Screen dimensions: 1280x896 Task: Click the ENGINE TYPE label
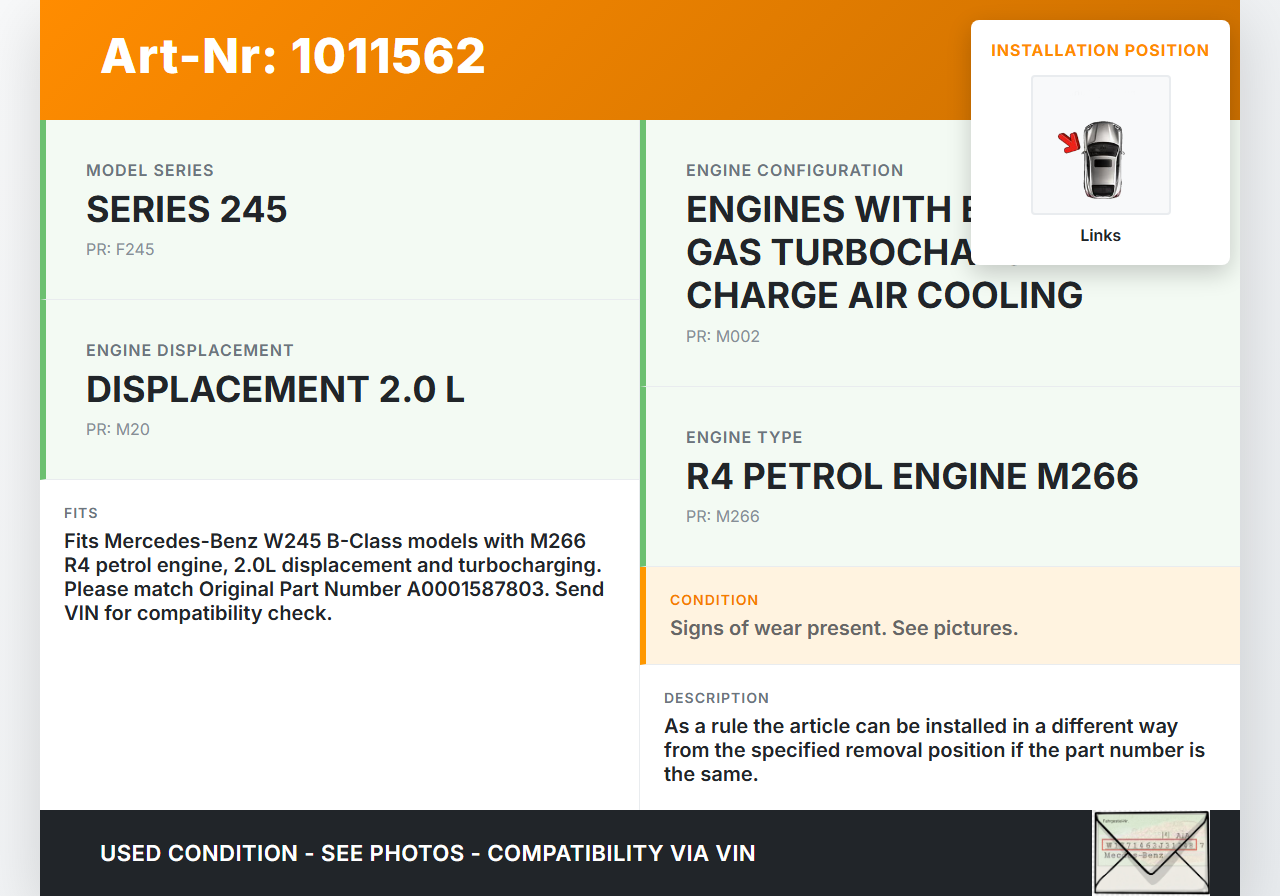(x=744, y=437)
